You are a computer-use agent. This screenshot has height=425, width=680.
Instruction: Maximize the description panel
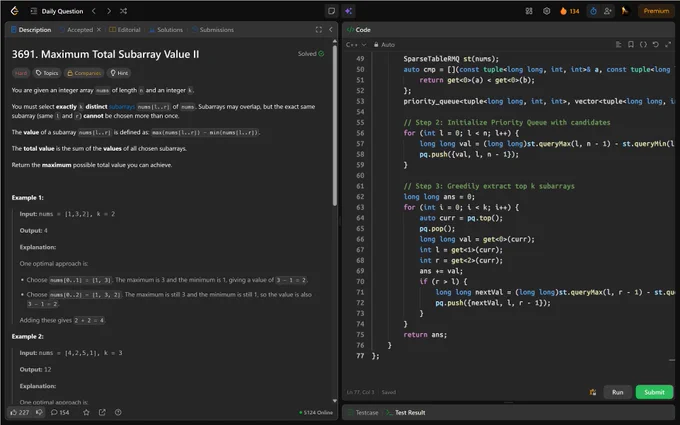click(319, 29)
